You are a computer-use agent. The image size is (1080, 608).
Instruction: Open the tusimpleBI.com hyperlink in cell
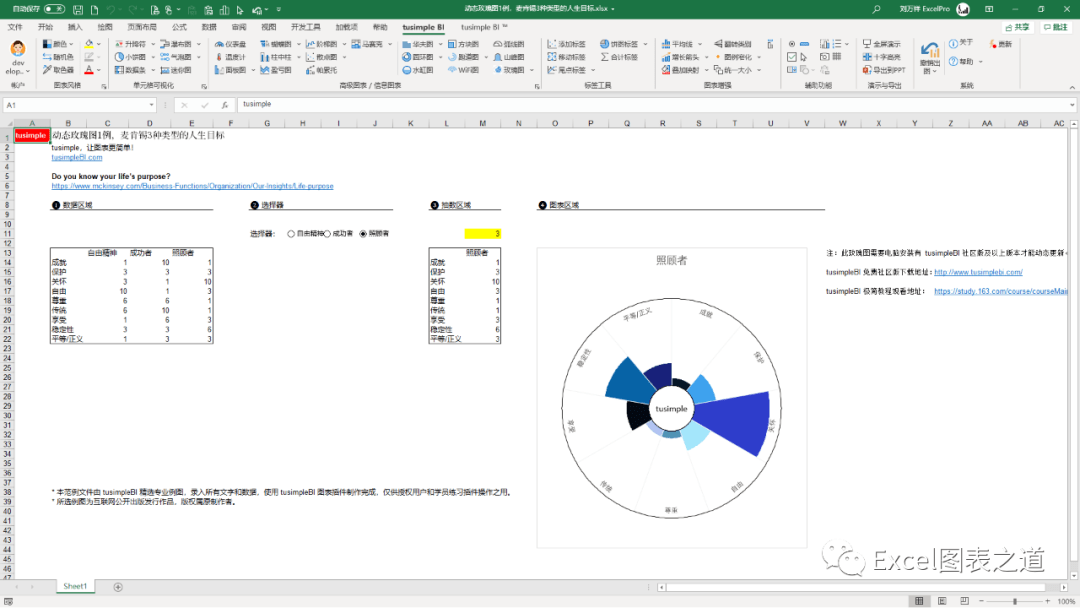coord(76,158)
